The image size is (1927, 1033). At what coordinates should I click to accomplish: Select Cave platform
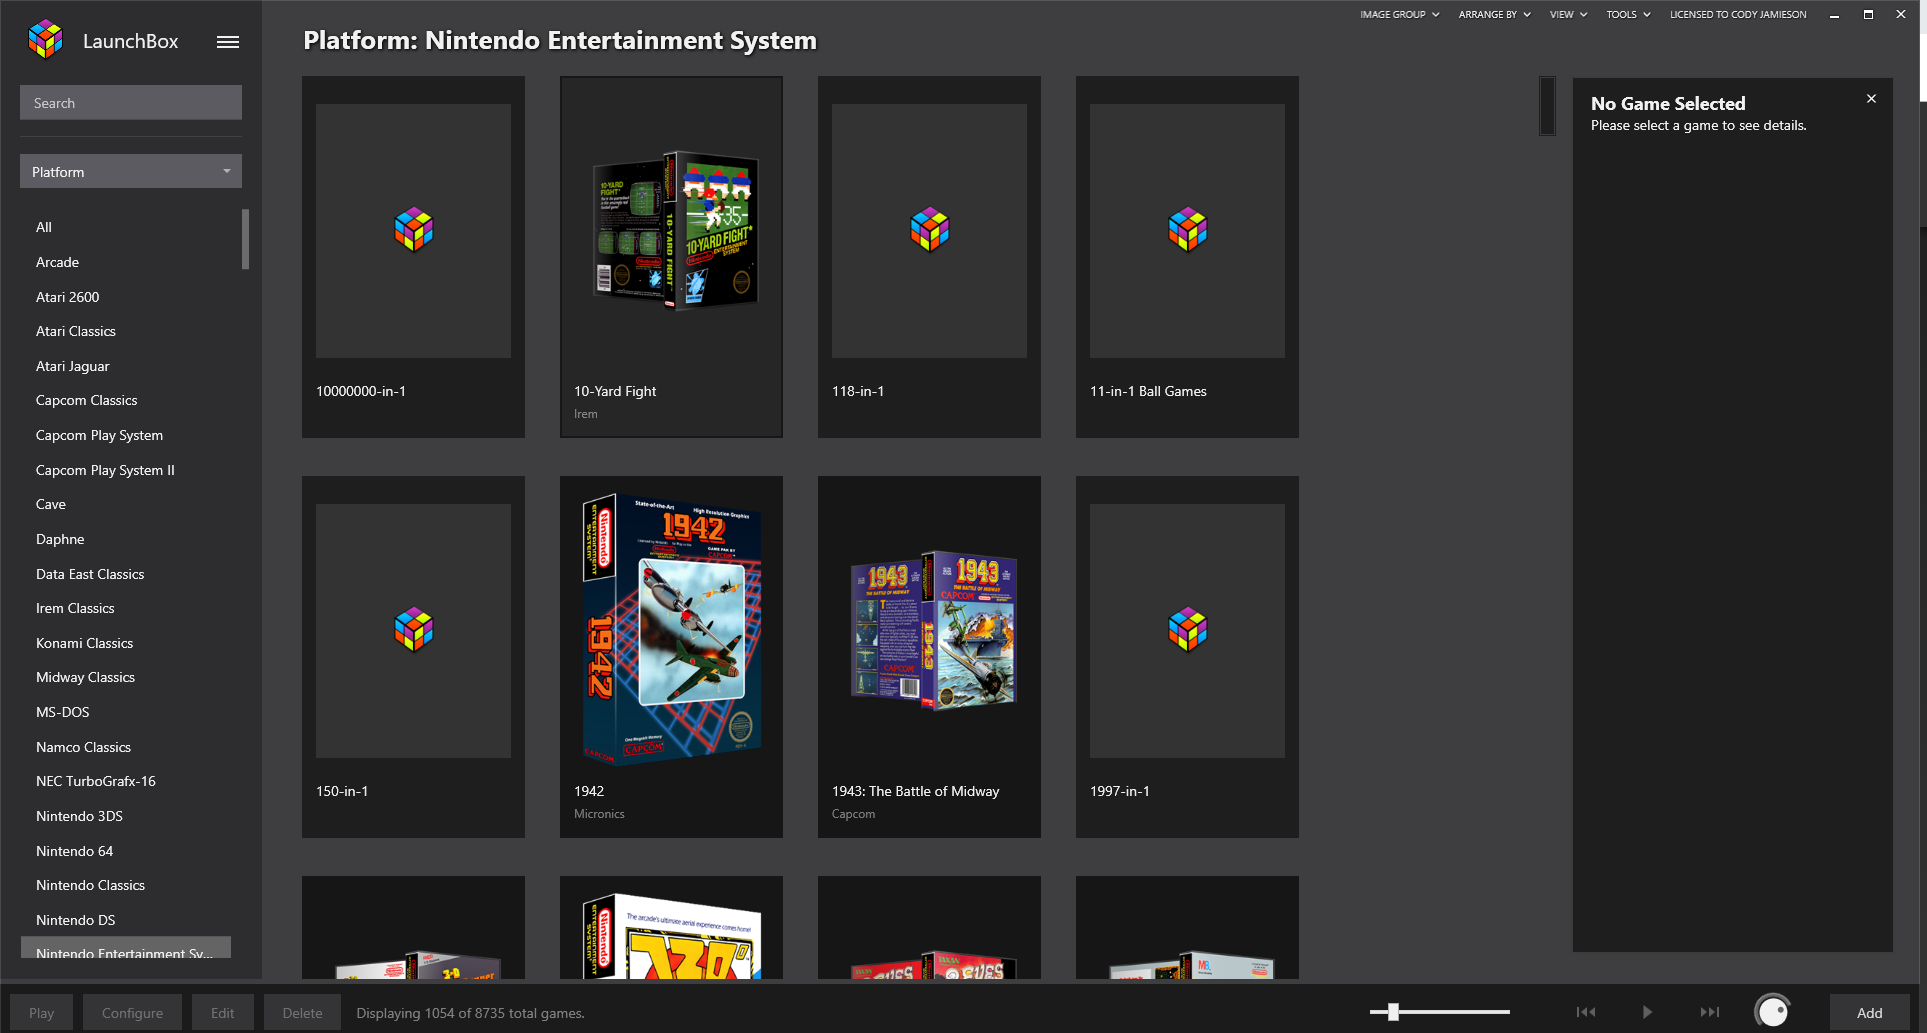pyautogui.click(x=51, y=504)
